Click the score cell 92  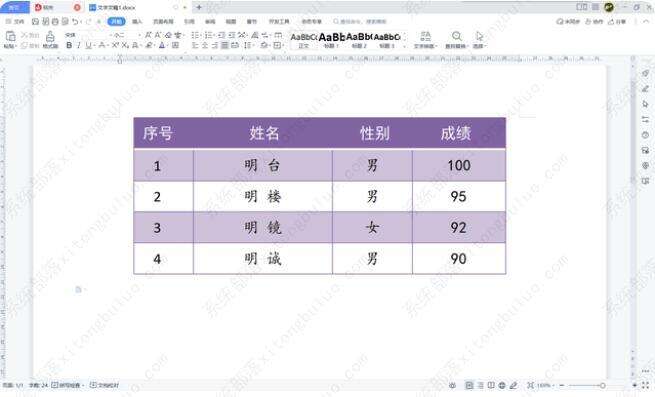(459, 228)
